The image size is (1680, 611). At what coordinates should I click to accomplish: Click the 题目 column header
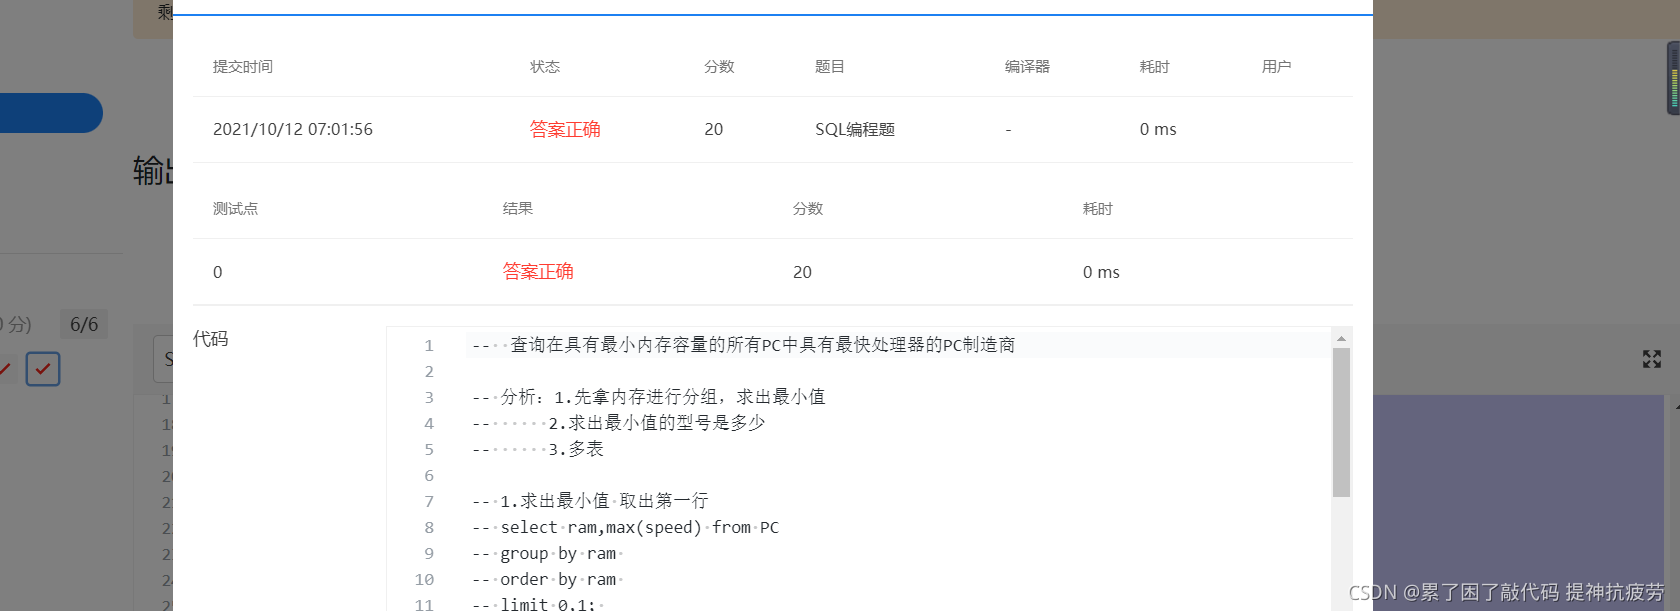830,67
